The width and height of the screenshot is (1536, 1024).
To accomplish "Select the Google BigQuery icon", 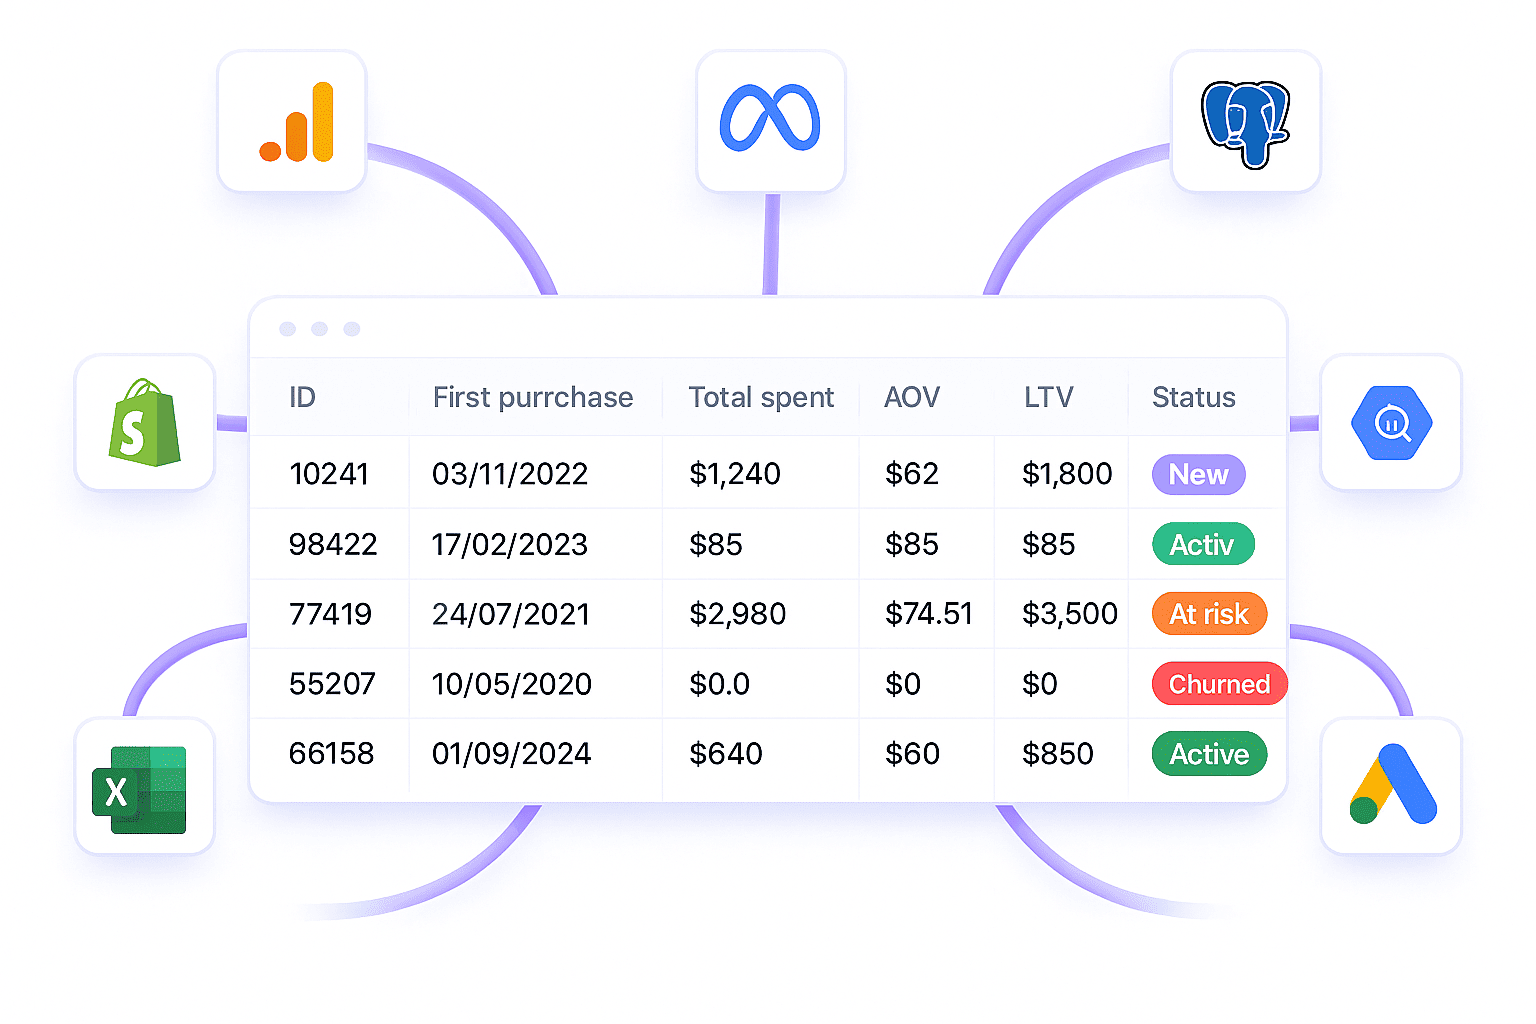I will point(1391,423).
